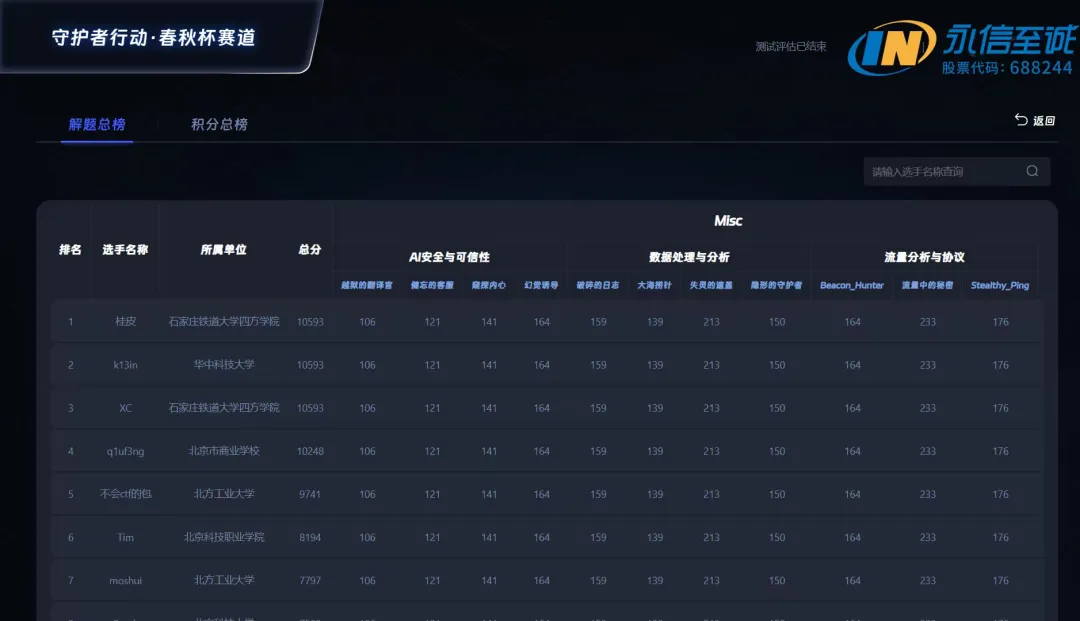This screenshot has width=1080, height=621.
Task: Click the 数据处理与分析 category header
Action: coord(689,257)
